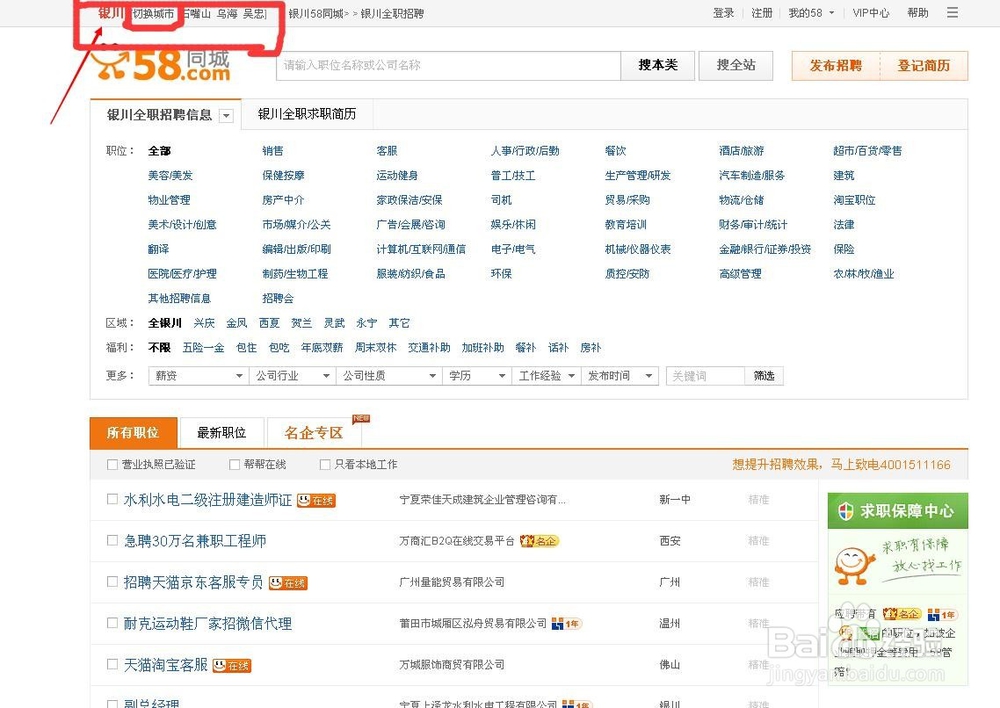Open the 名企专区 tab
The height and width of the screenshot is (708, 1000).
tap(313, 432)
